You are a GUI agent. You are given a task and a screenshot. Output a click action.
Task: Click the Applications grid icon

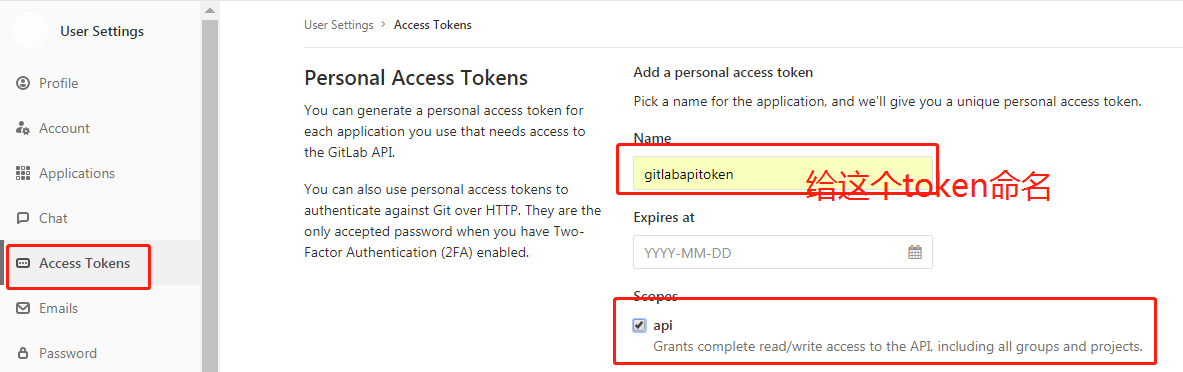click(23, 173)
